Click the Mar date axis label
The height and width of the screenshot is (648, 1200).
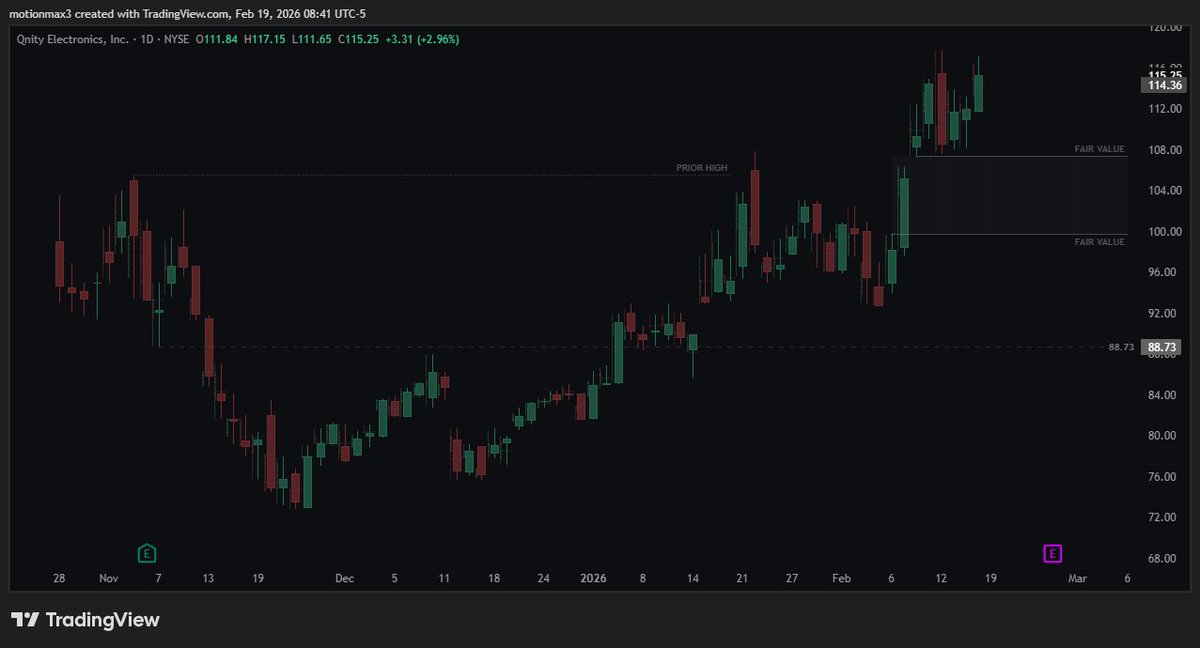point(1077,579)
